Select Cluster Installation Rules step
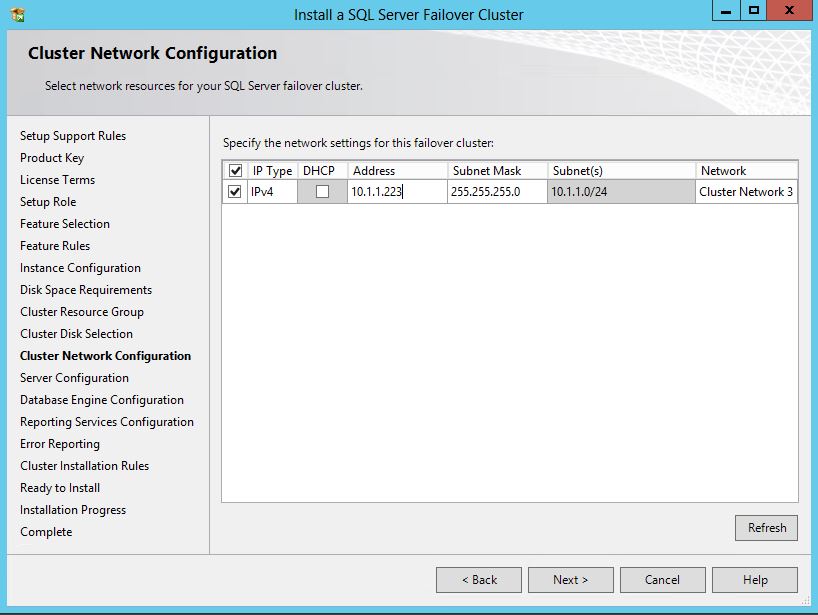 tap(85, 466)
